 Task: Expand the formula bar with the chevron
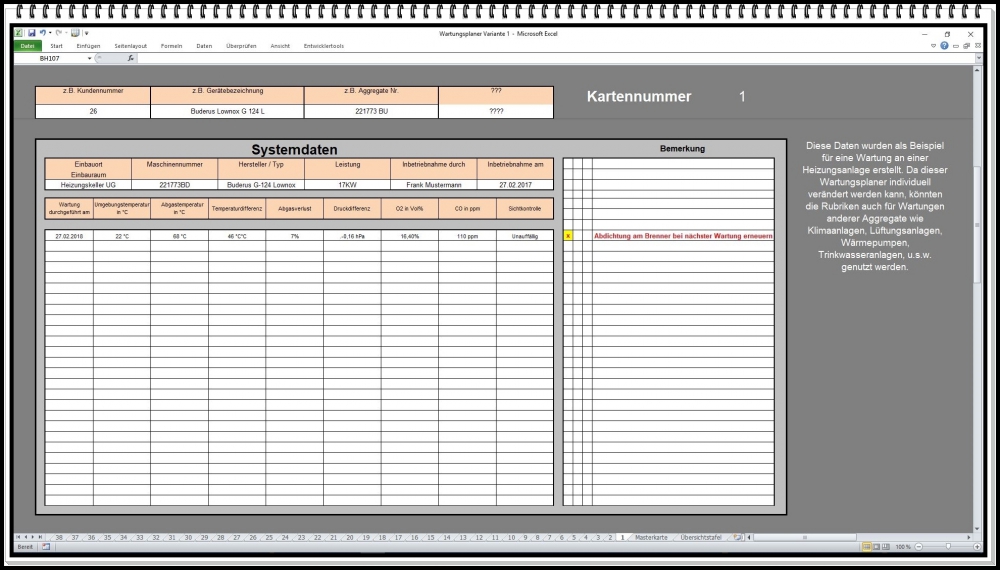(x=978, y=58)
